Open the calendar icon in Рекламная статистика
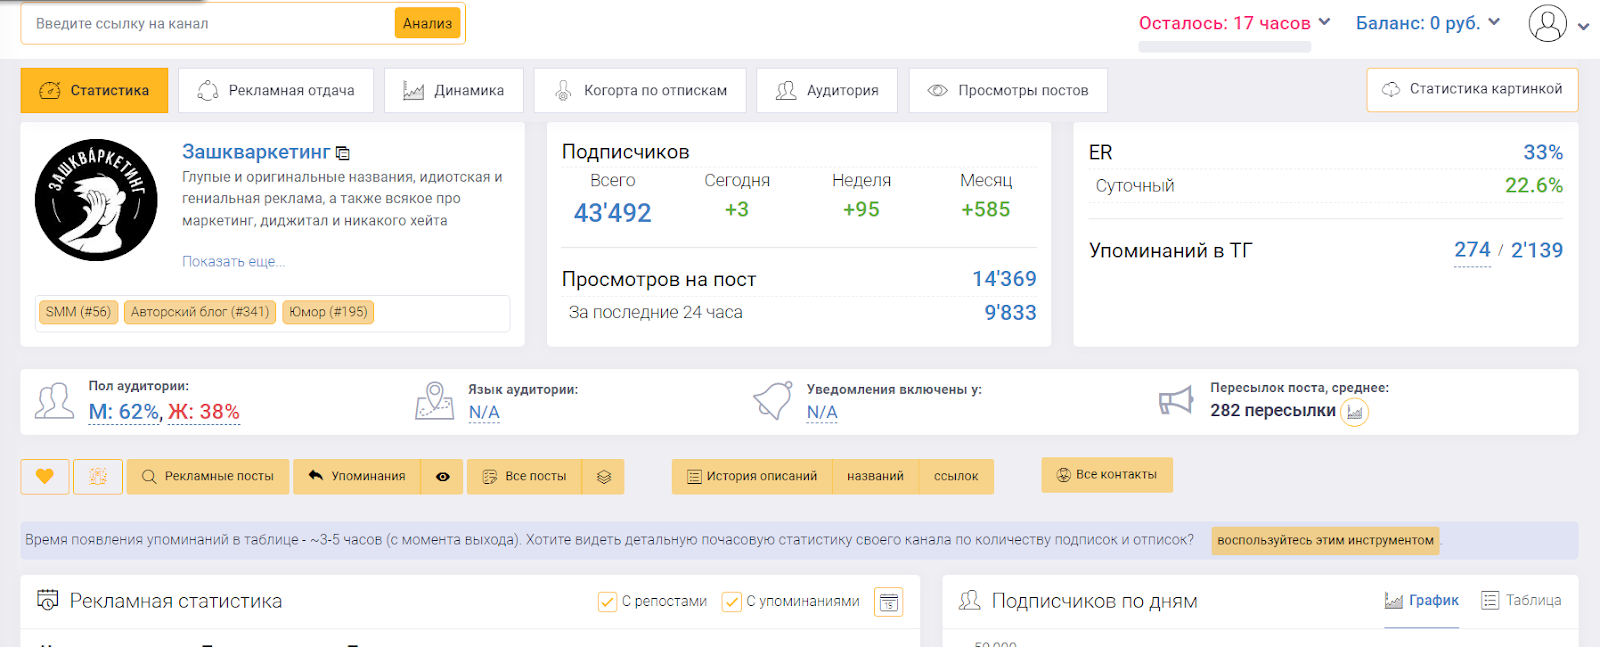Viewport: 1600px width, 647px height. tap(888, 602)
